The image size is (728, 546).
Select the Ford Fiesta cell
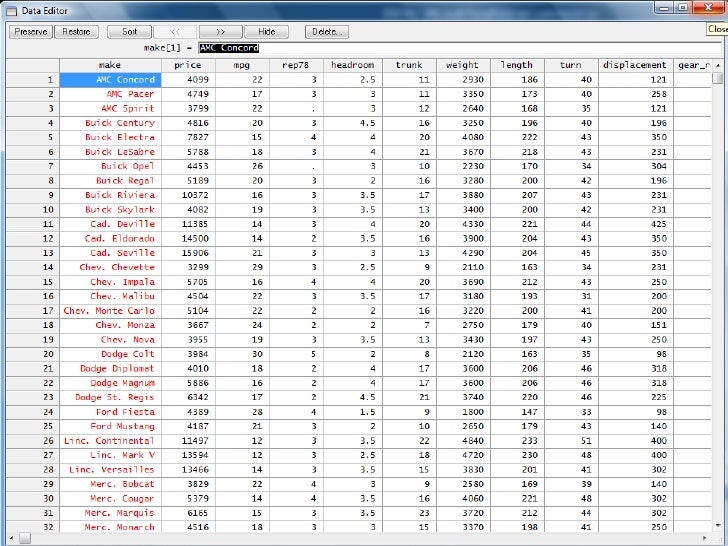110,412
